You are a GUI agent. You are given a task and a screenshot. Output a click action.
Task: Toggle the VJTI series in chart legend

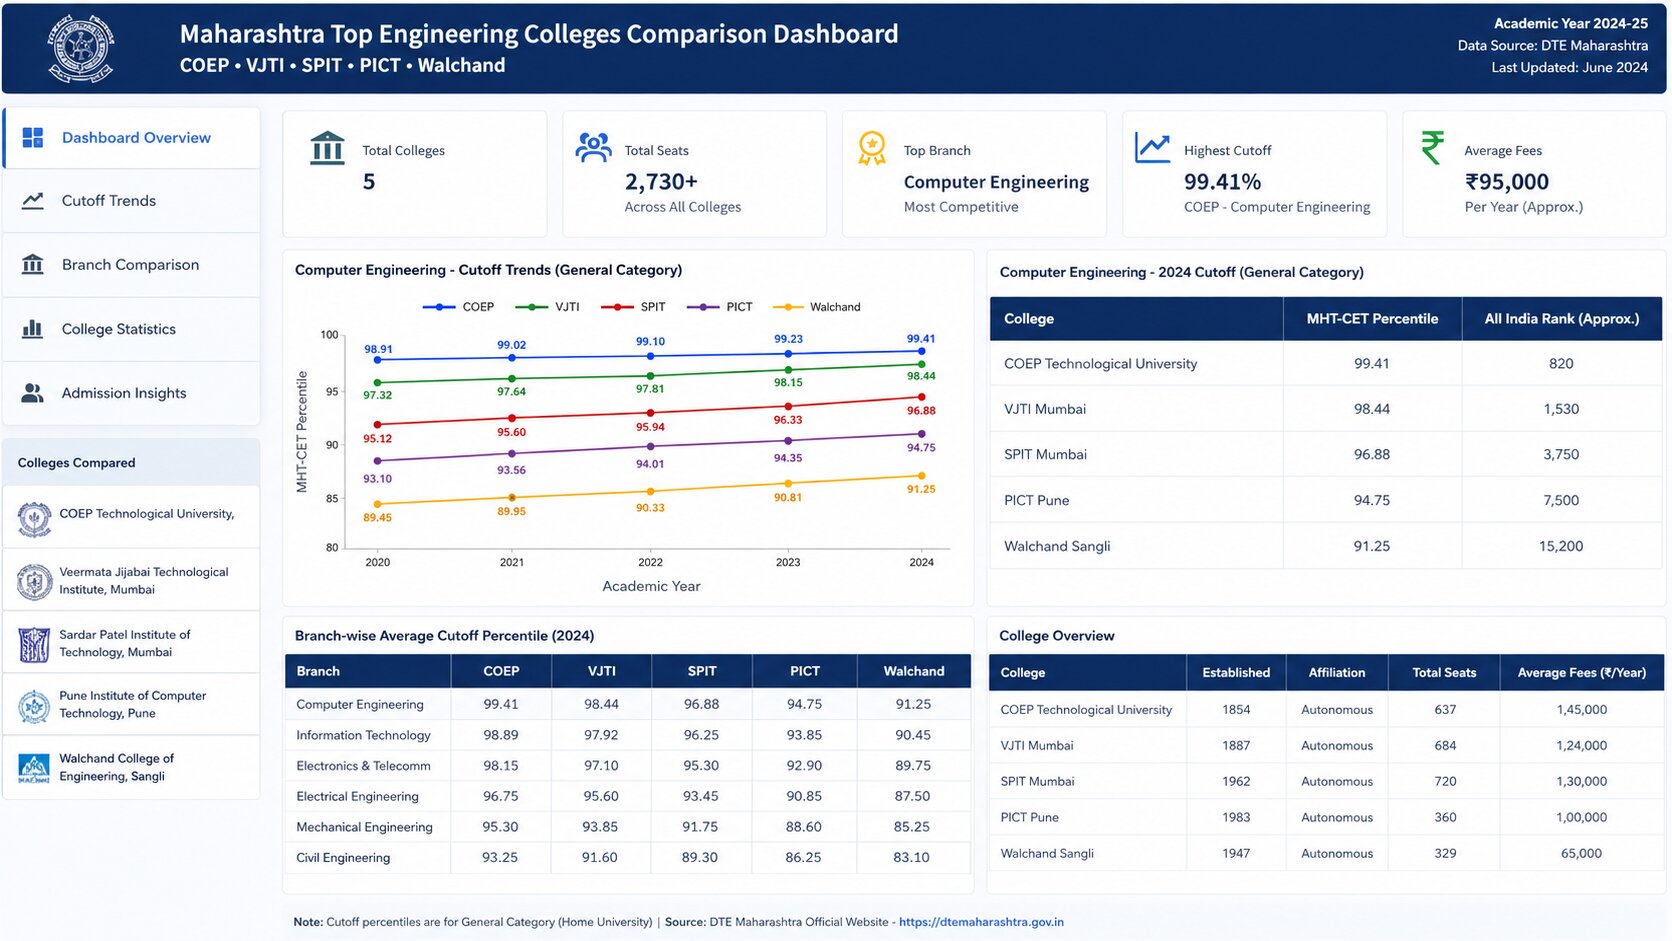click(547, 307)
